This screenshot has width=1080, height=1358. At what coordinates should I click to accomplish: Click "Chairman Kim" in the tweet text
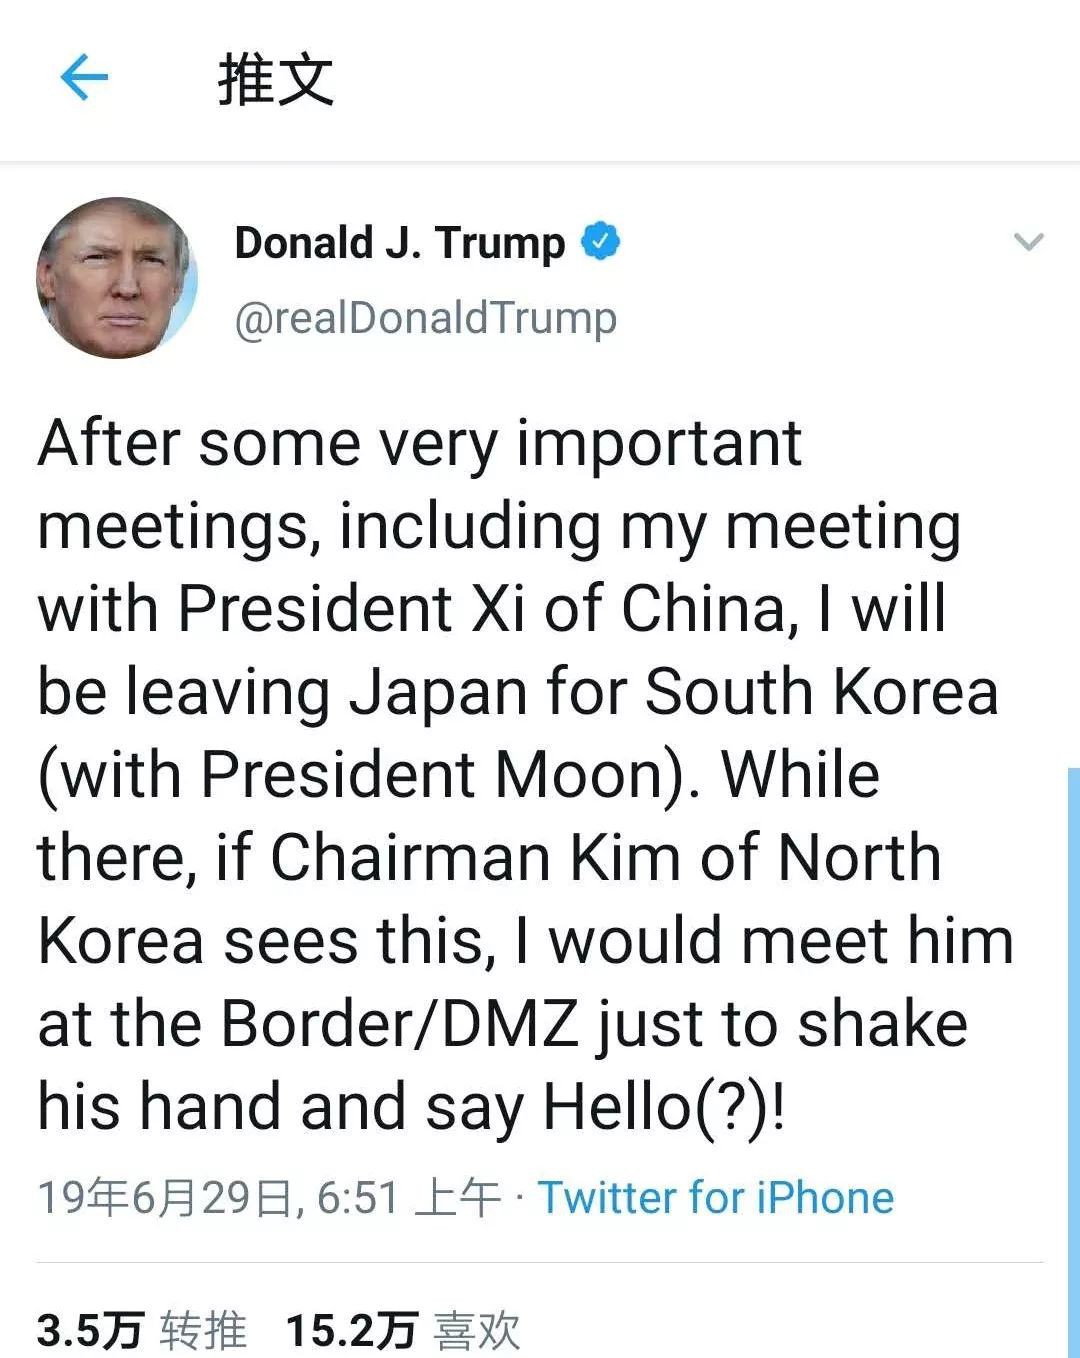[x=475, y=858]
